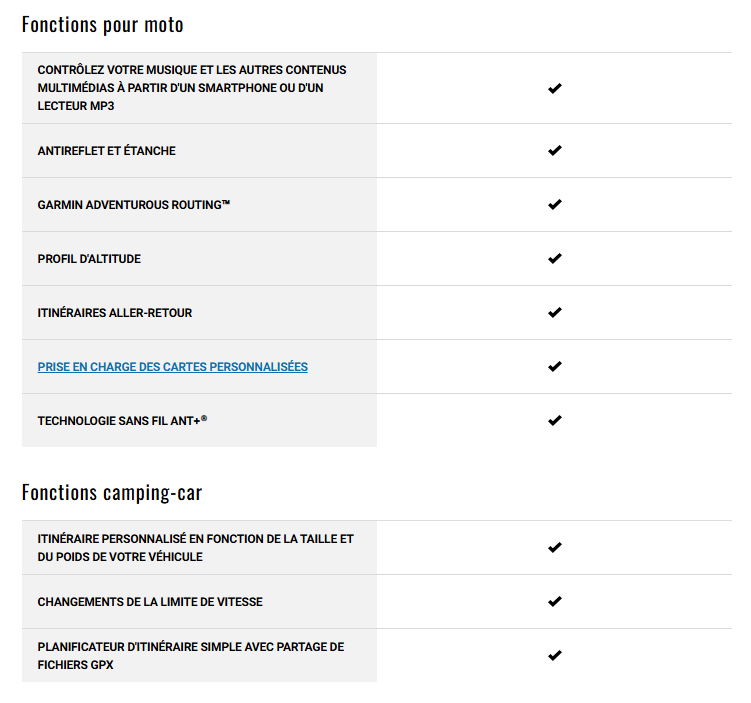Click checkmark for Antireflet et étanche
The image size is (751, 703).
[555, 150]
